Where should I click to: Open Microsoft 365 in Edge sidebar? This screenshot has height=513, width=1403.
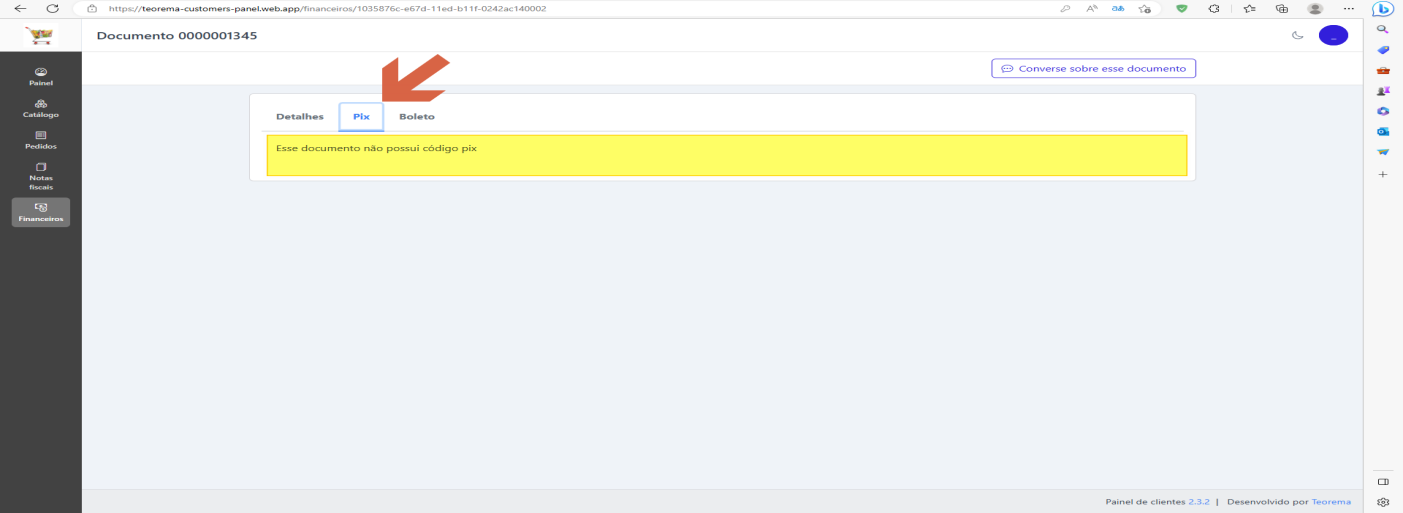click(1383, 111)
